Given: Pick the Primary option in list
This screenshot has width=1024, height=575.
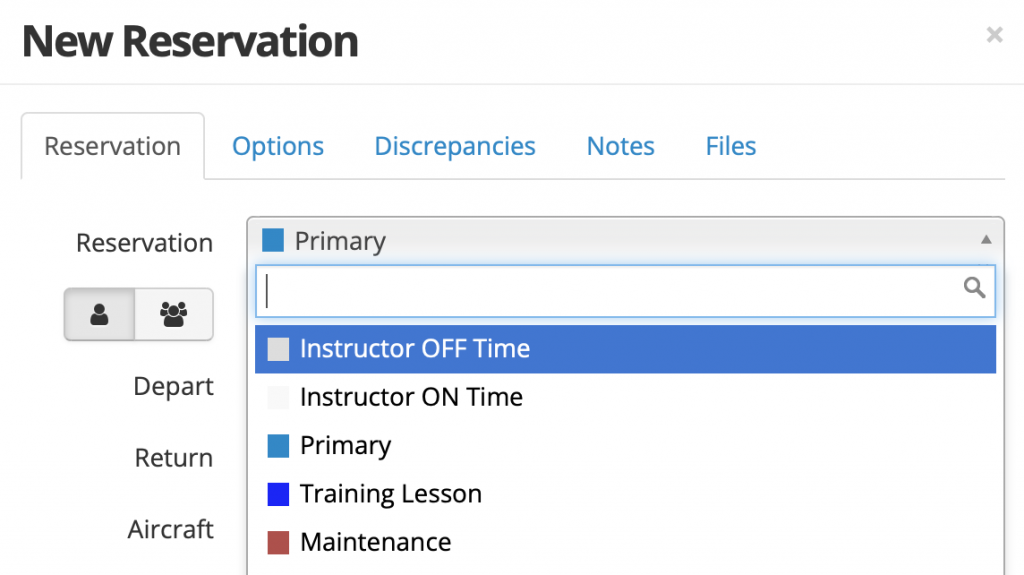Looking at the screenshot, I should [x=345, y=445].
